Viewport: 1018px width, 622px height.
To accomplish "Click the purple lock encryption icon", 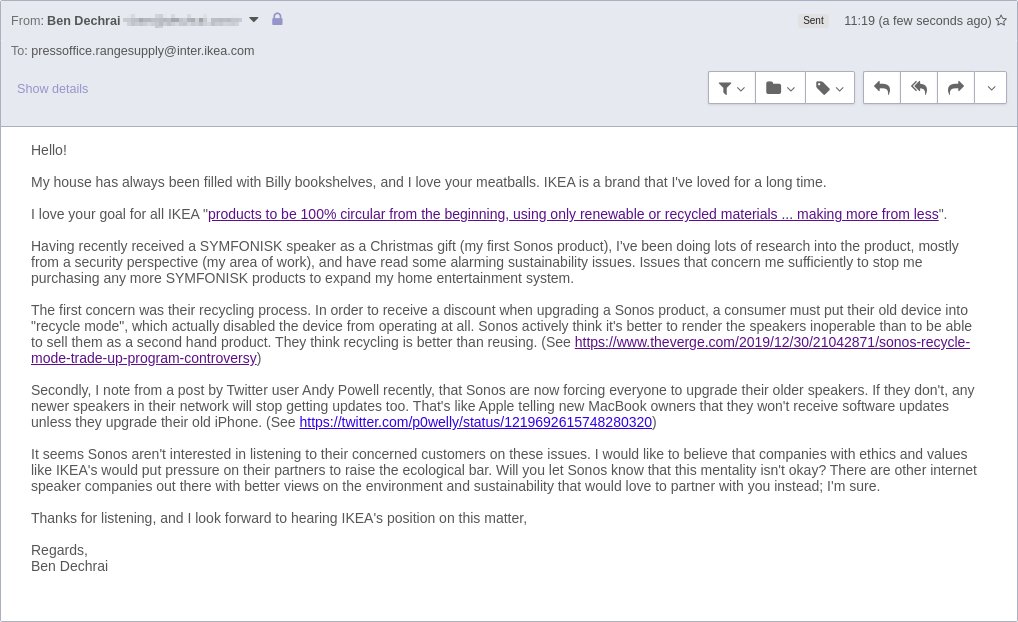I will [277, 19].
